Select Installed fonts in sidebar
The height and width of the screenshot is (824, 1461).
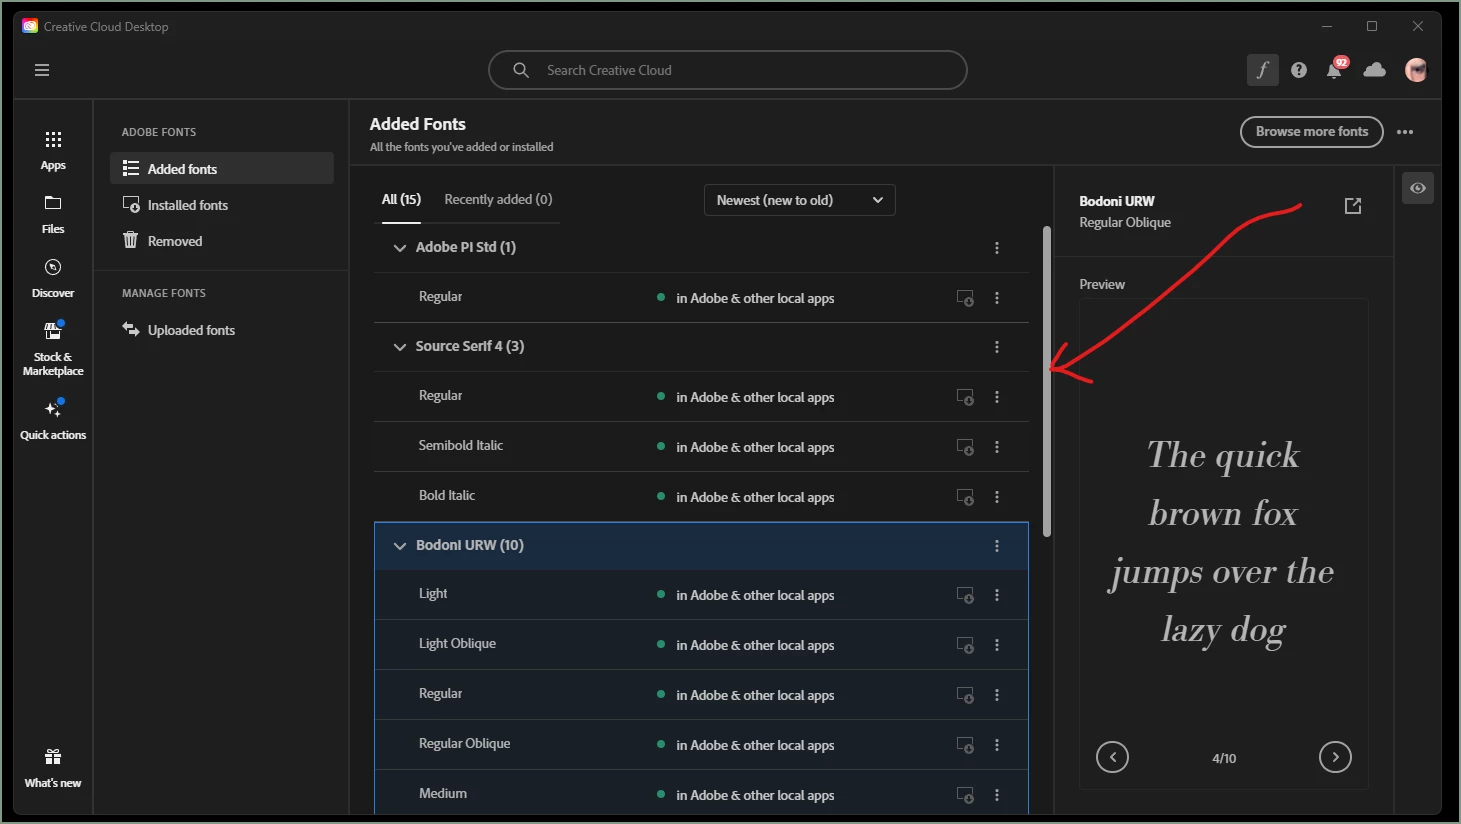pyautogui.click(x=222, y=205)
